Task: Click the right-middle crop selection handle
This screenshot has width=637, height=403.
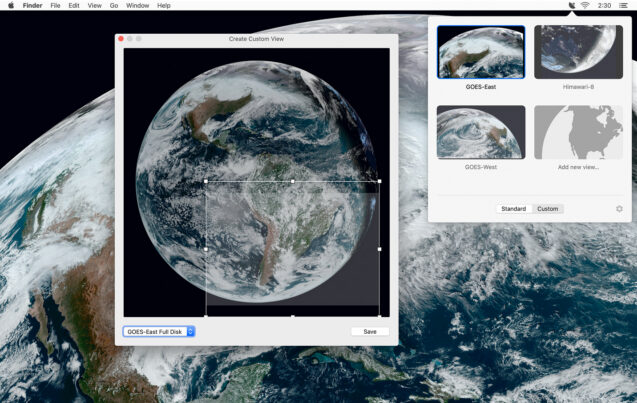Action: tap(379, 249)
